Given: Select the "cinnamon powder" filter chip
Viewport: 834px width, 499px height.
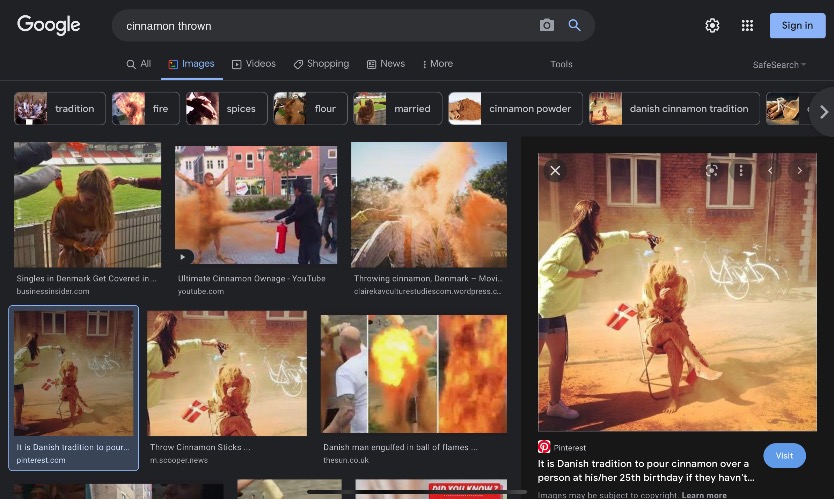Looking at the screenshot, I should [514, 109].
